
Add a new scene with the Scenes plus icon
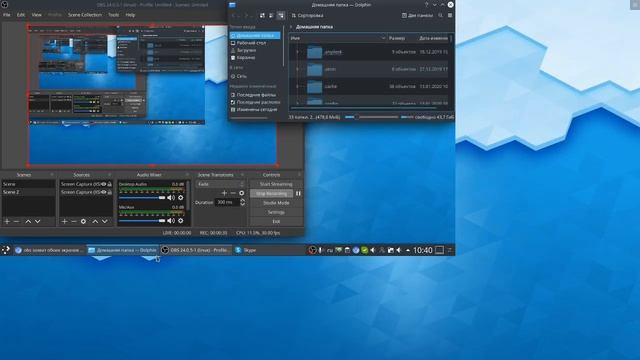7,221
